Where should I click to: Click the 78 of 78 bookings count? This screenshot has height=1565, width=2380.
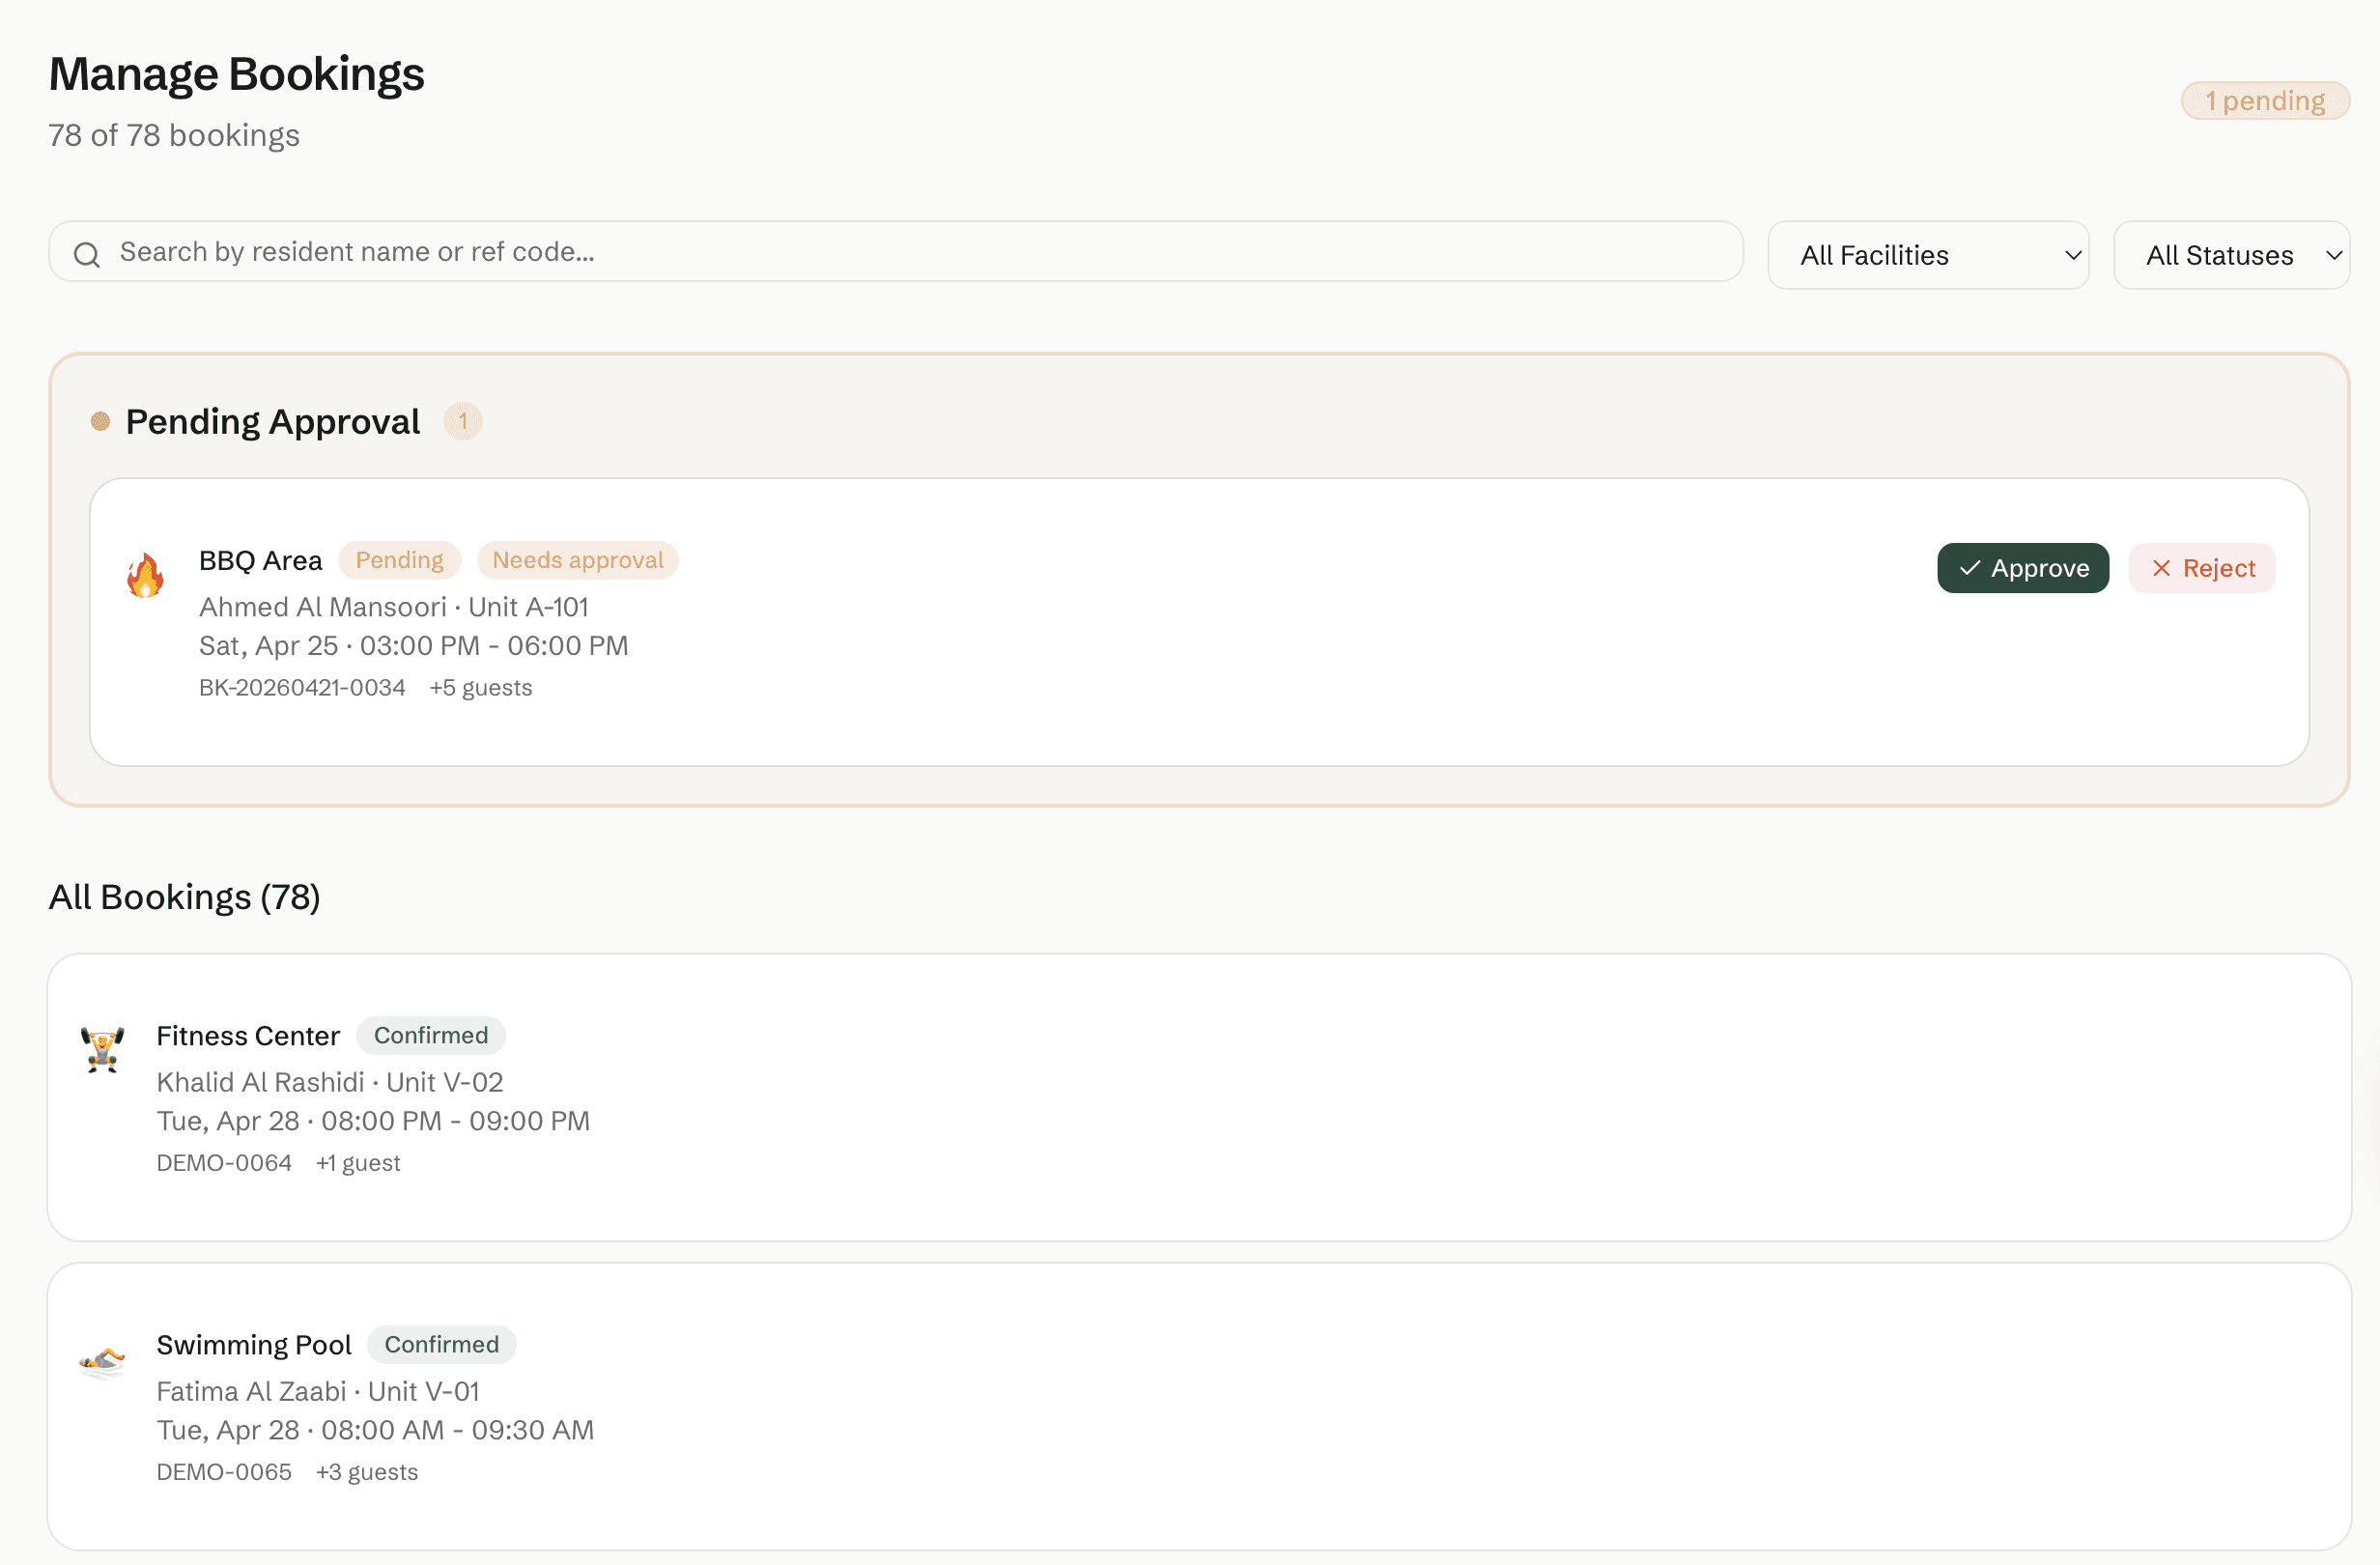(174, 135)
